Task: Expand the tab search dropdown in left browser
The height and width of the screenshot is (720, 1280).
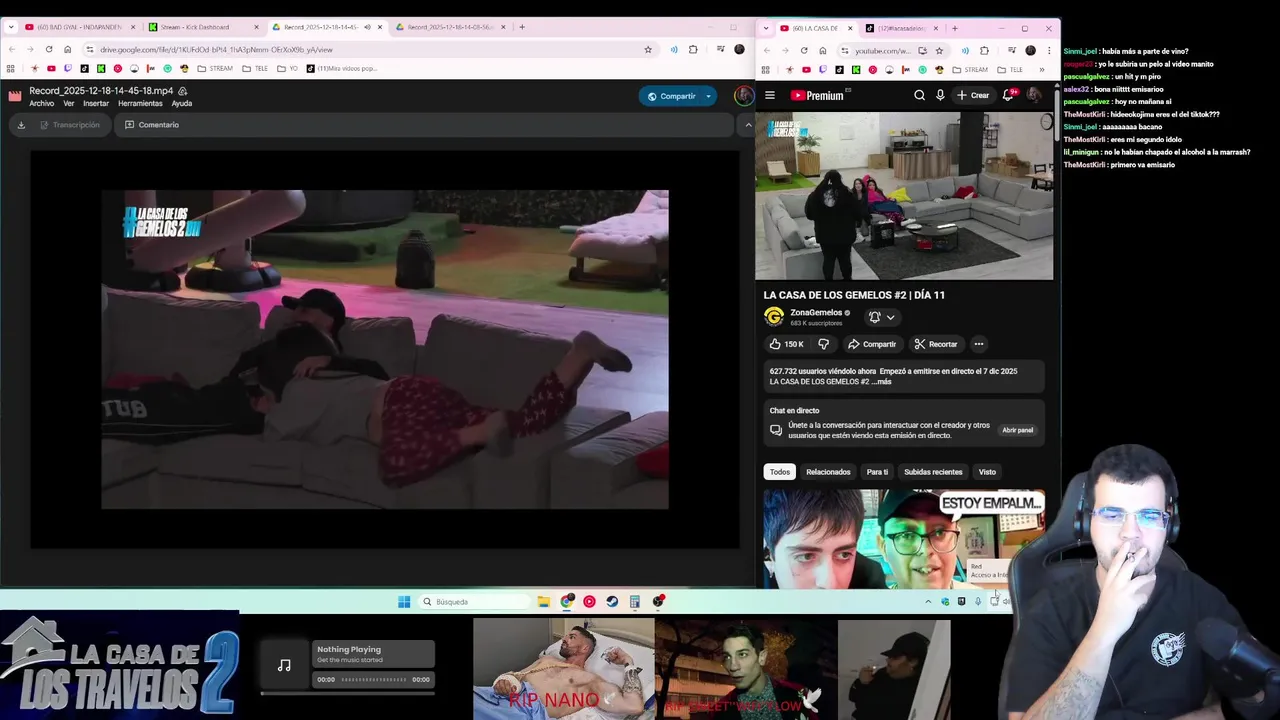Action: pos(11,27)
